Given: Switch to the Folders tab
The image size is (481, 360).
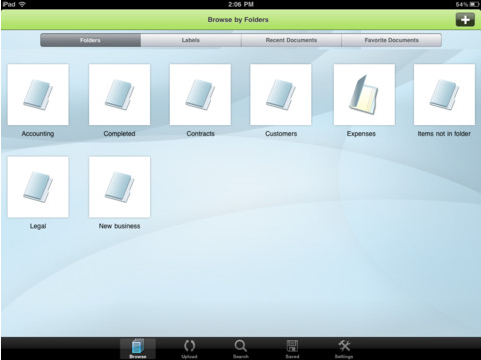Looking at the screenshot, I should coord(90,40).
